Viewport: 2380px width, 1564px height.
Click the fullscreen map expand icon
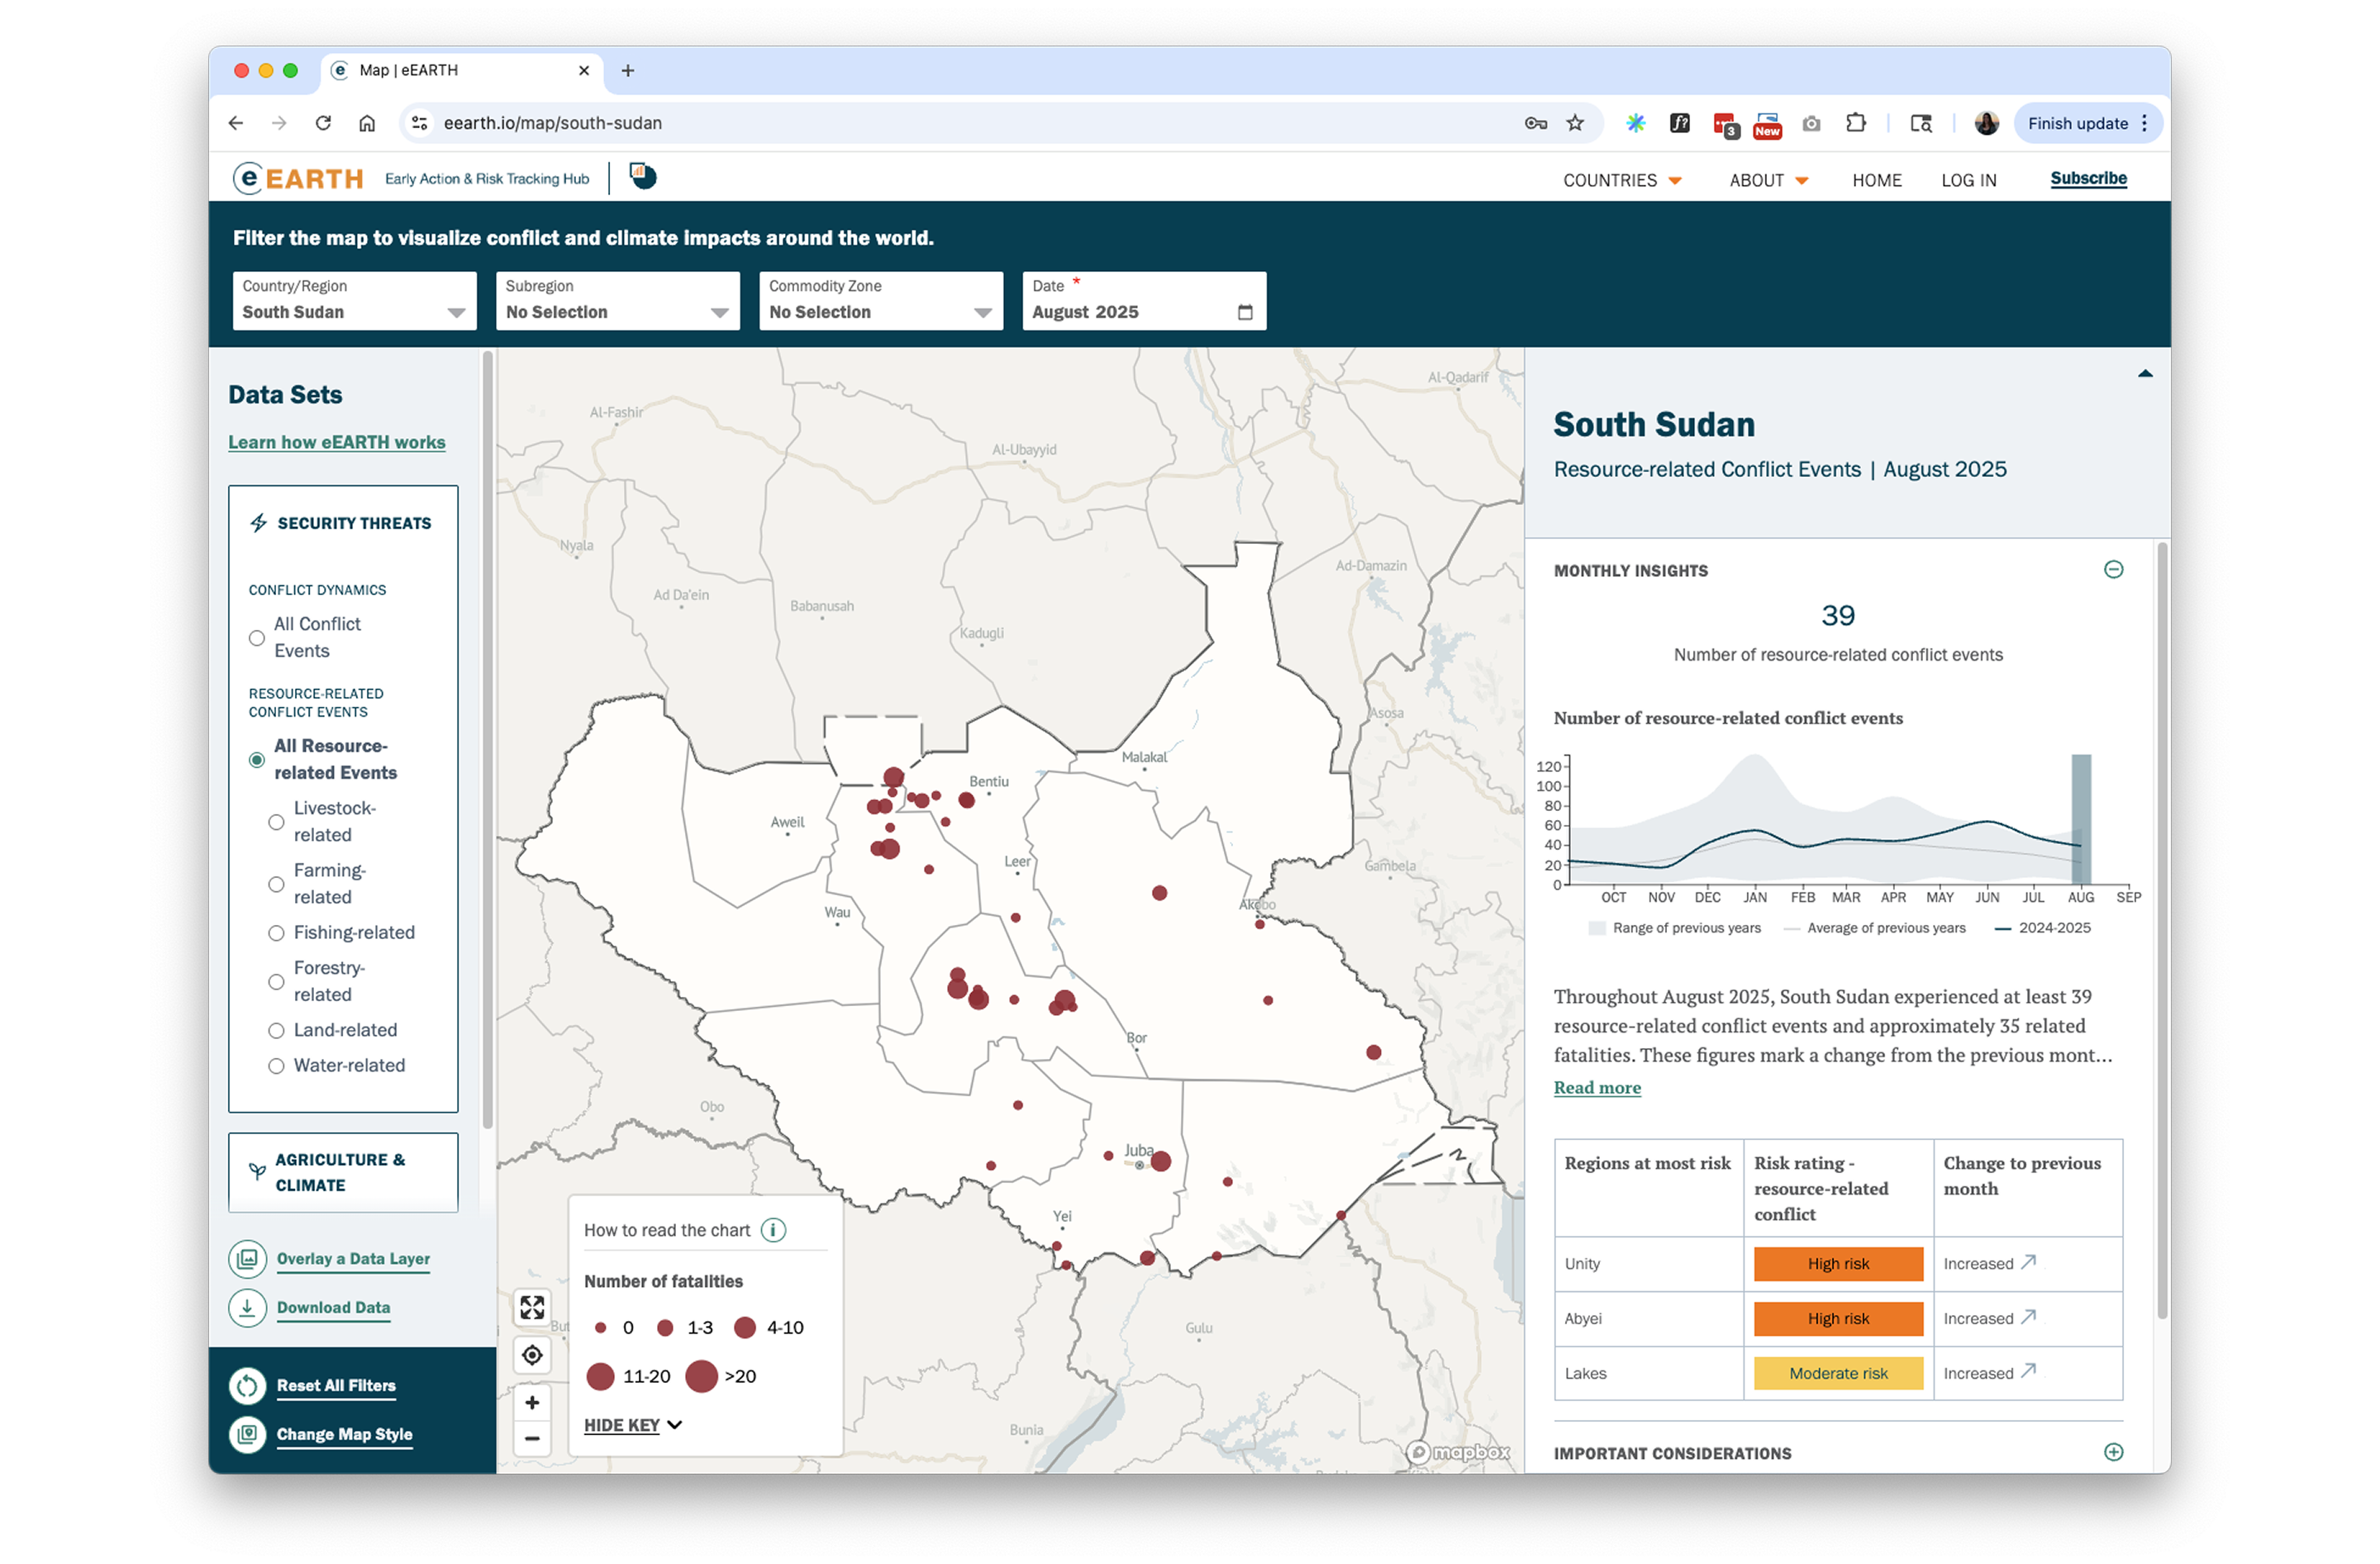532,1307
